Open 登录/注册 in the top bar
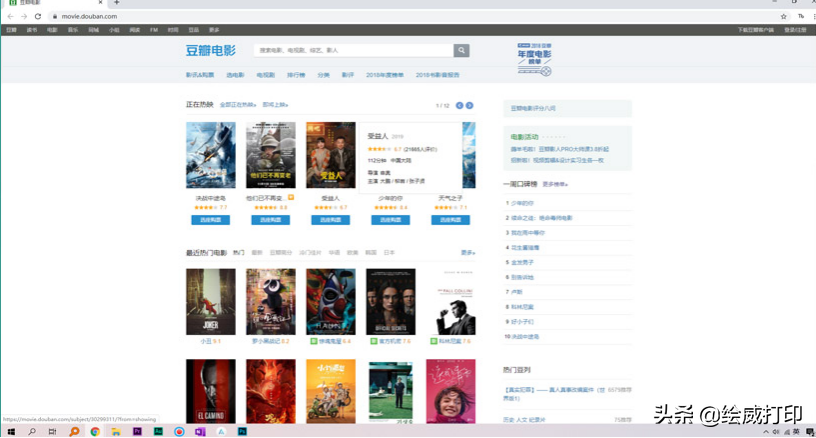 tap(795, 30)
